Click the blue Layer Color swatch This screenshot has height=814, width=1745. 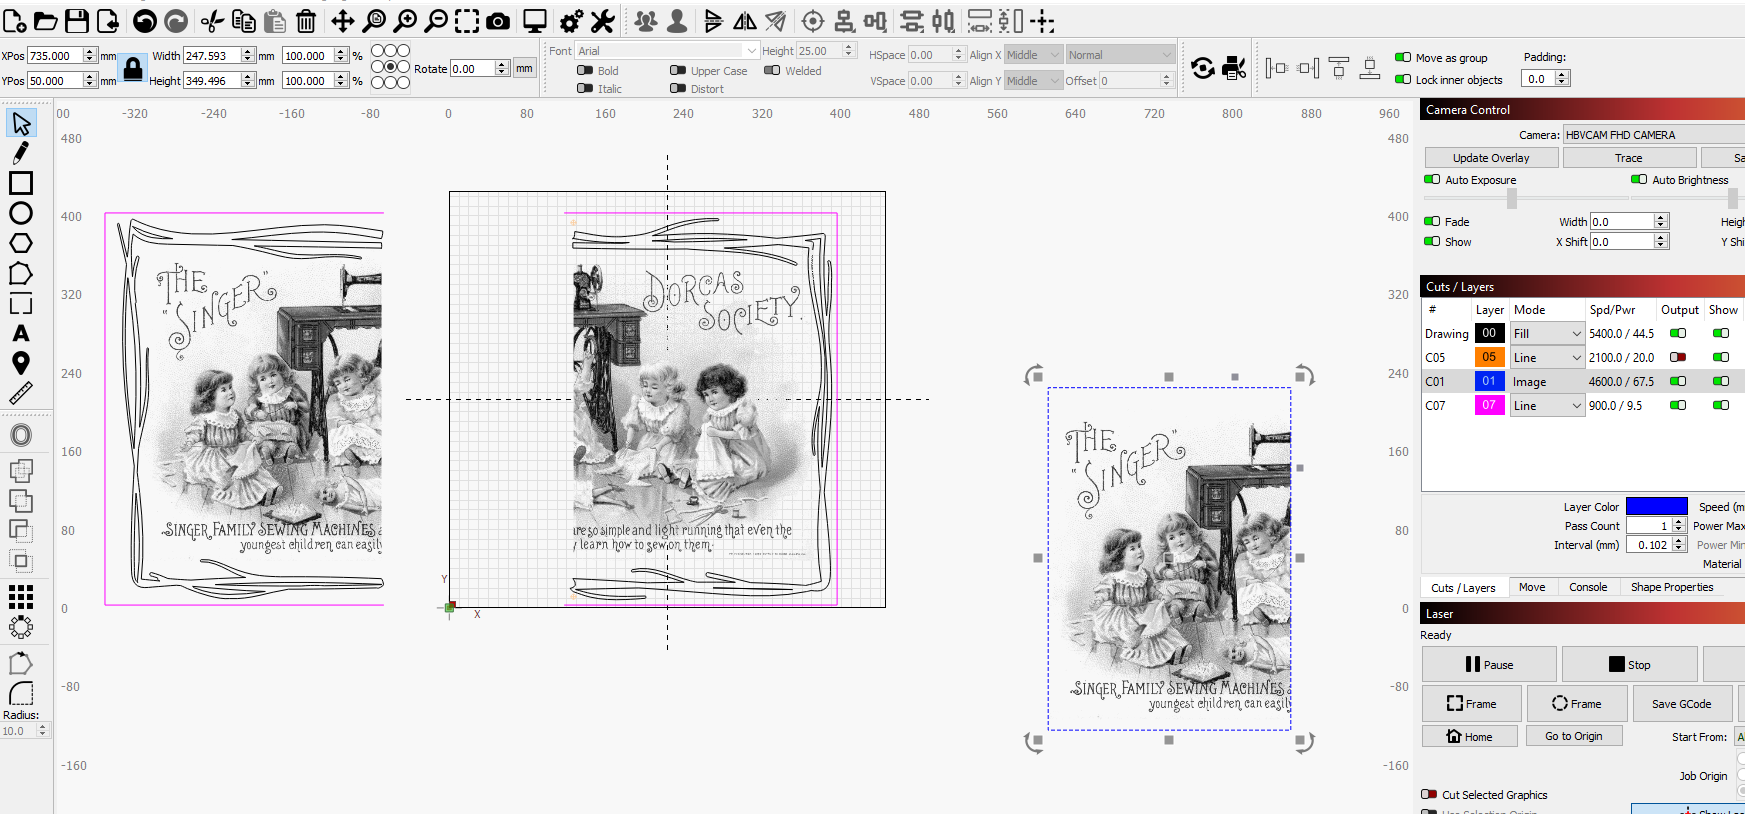pos(1656,506)
